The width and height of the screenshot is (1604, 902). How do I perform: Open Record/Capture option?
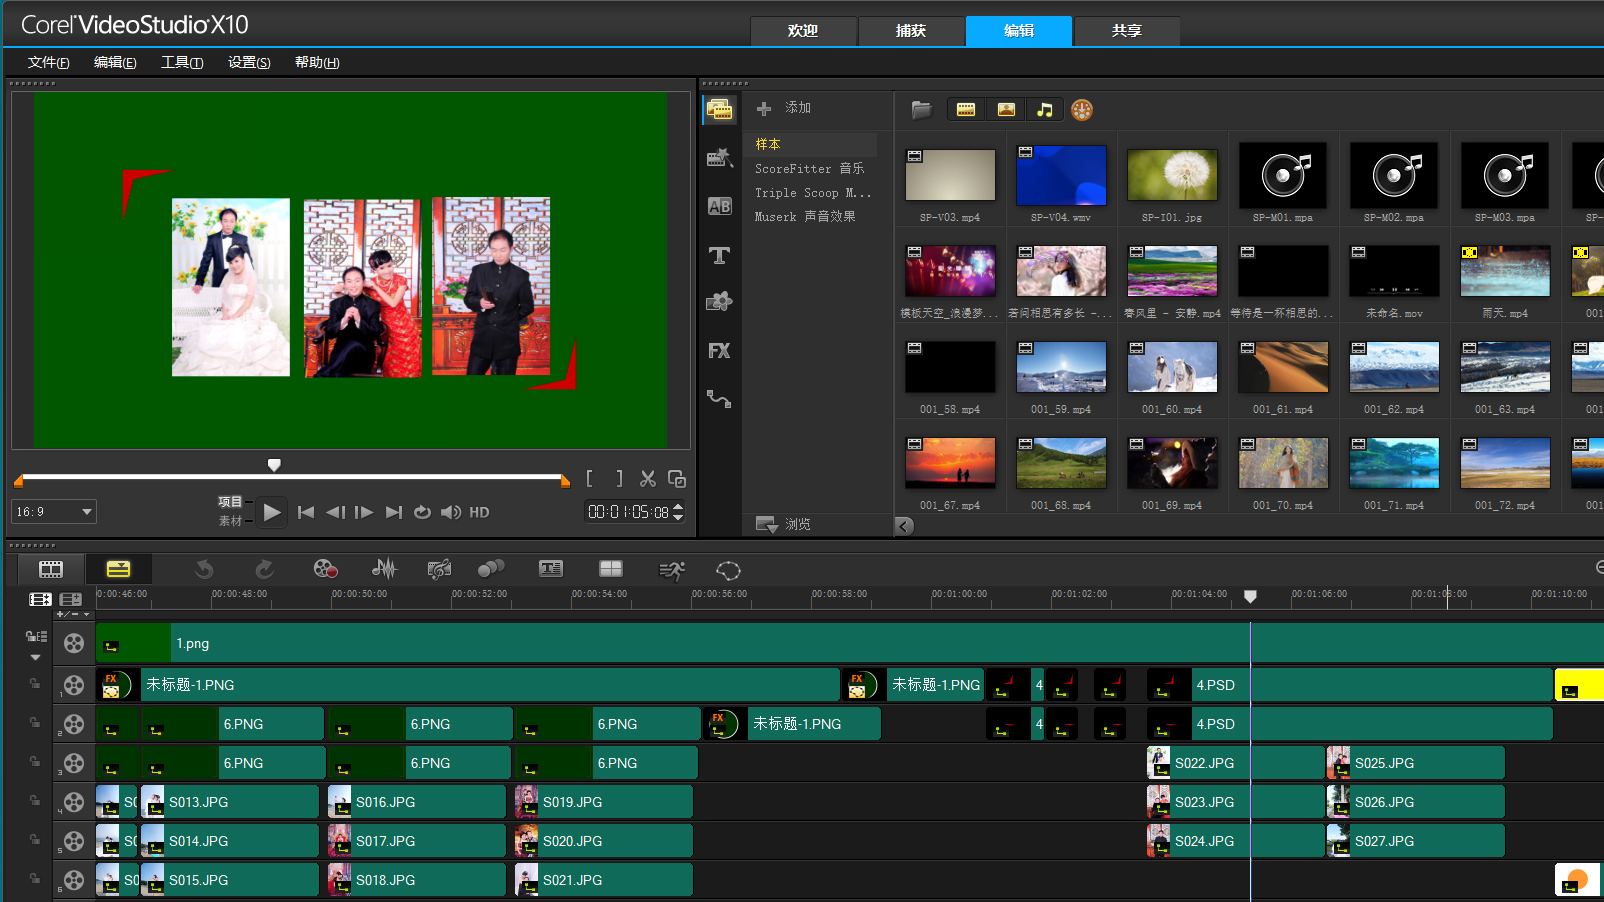tap(325, 569)
